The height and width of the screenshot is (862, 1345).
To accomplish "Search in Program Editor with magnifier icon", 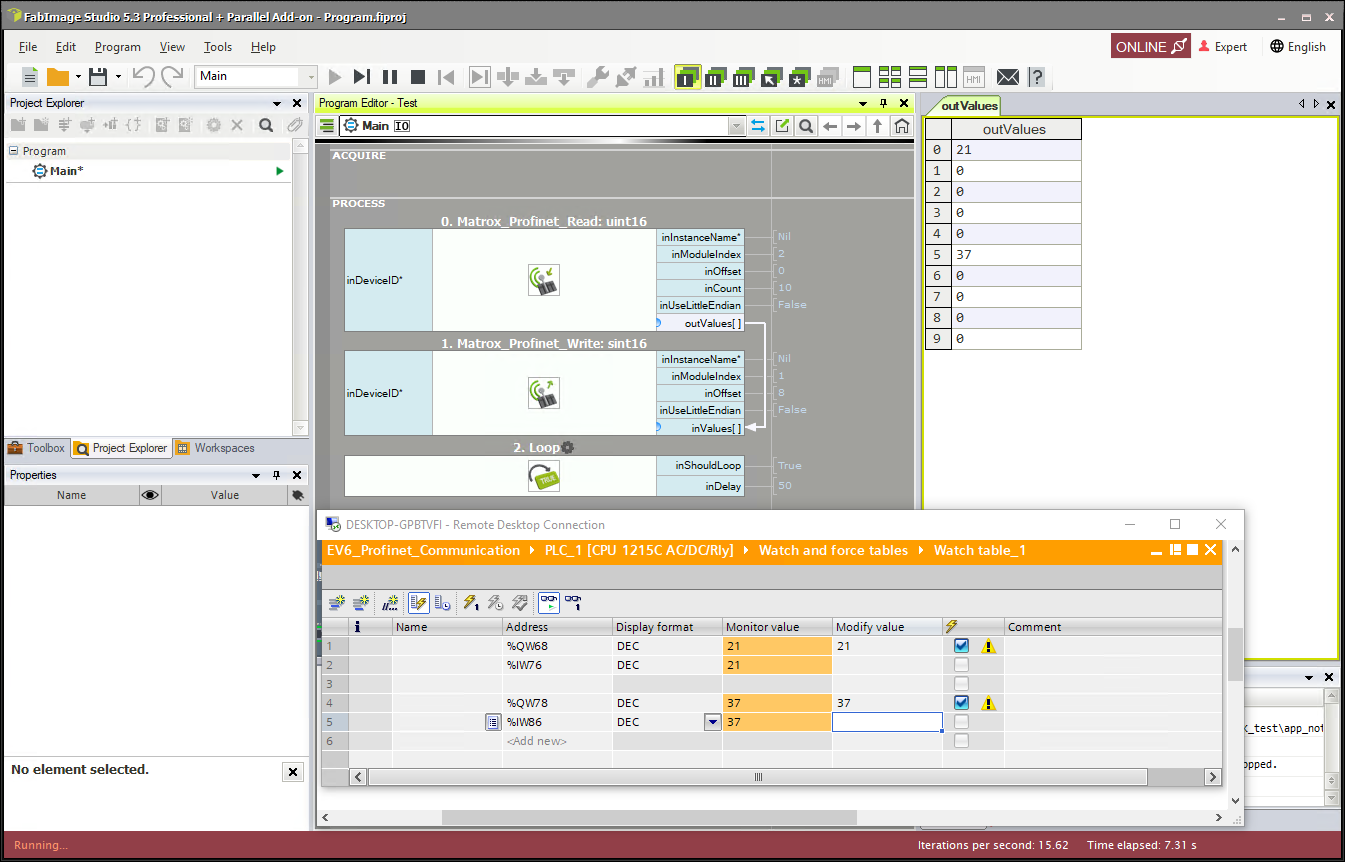I will pyautogui.click(x=806, y=126).
